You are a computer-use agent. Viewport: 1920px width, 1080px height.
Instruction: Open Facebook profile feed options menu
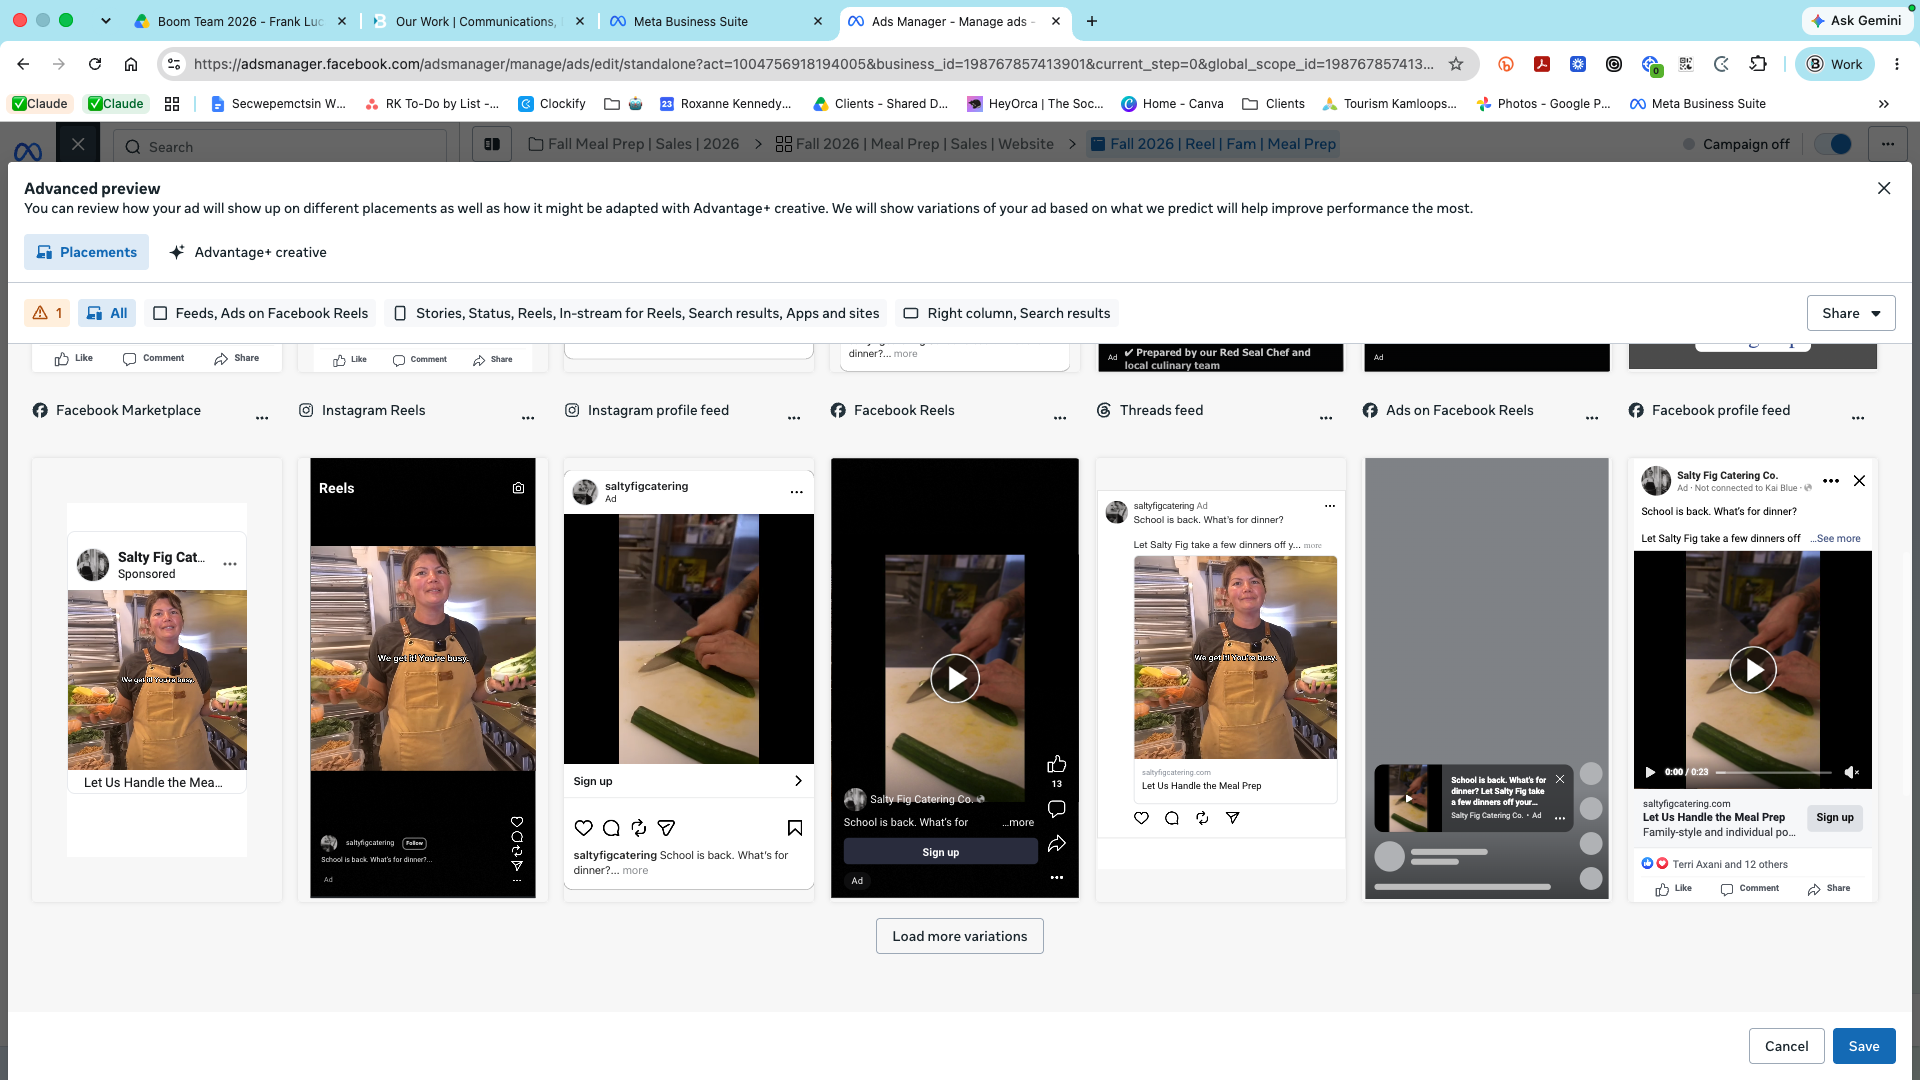(x=1858, y=418)
